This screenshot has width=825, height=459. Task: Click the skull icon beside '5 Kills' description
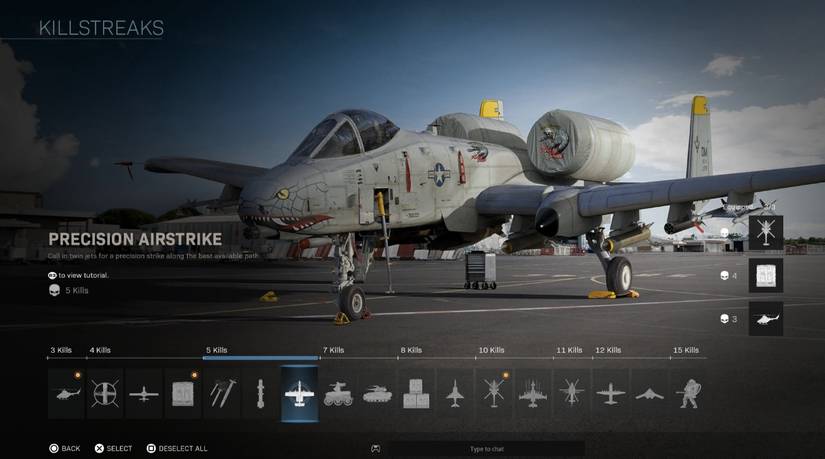[54, 290]
